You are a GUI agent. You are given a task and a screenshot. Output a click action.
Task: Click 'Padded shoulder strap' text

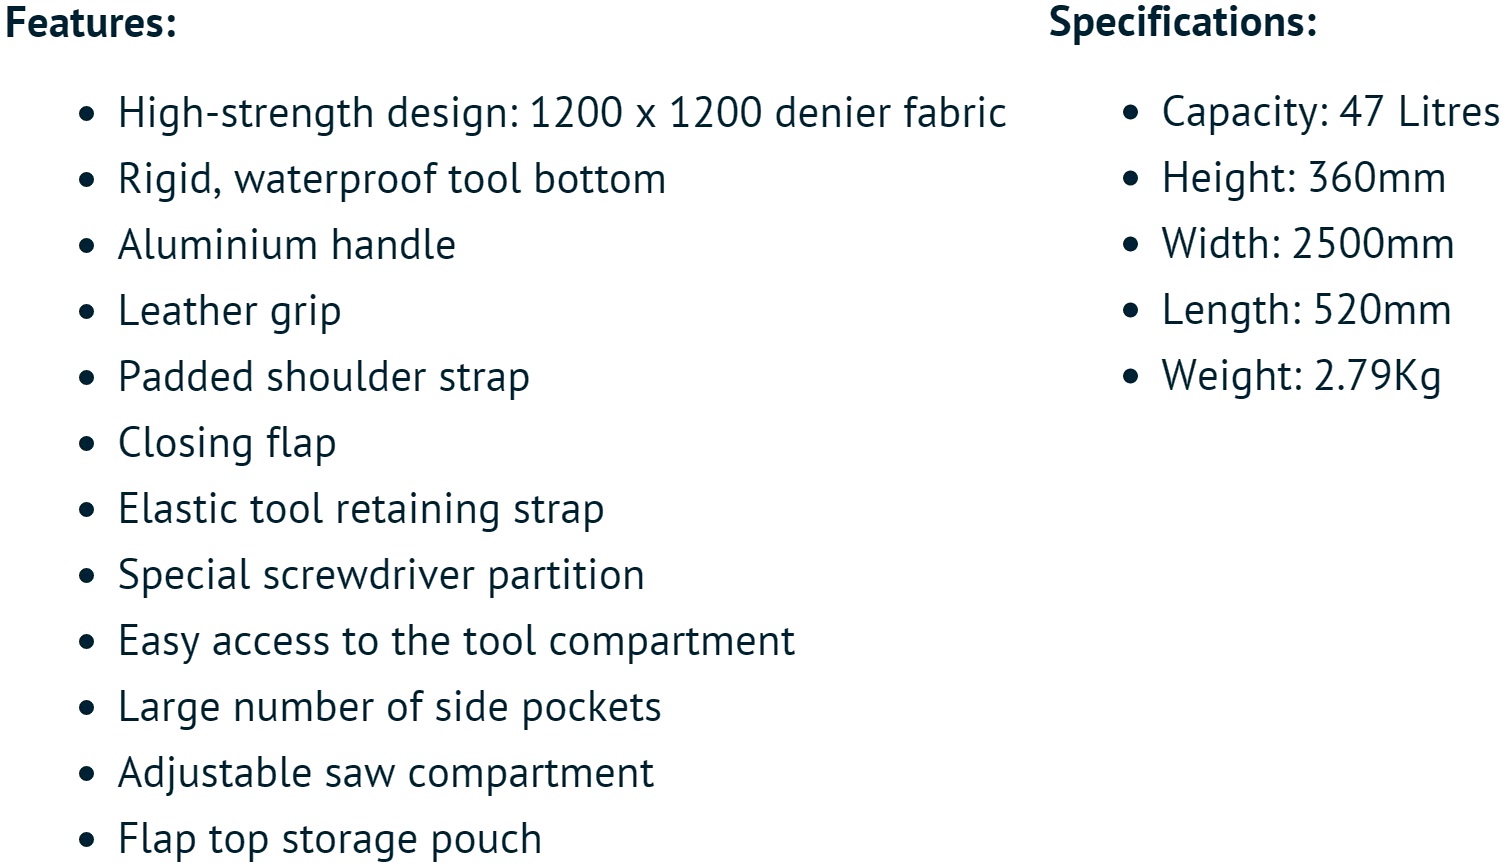(x=323, y=378)
